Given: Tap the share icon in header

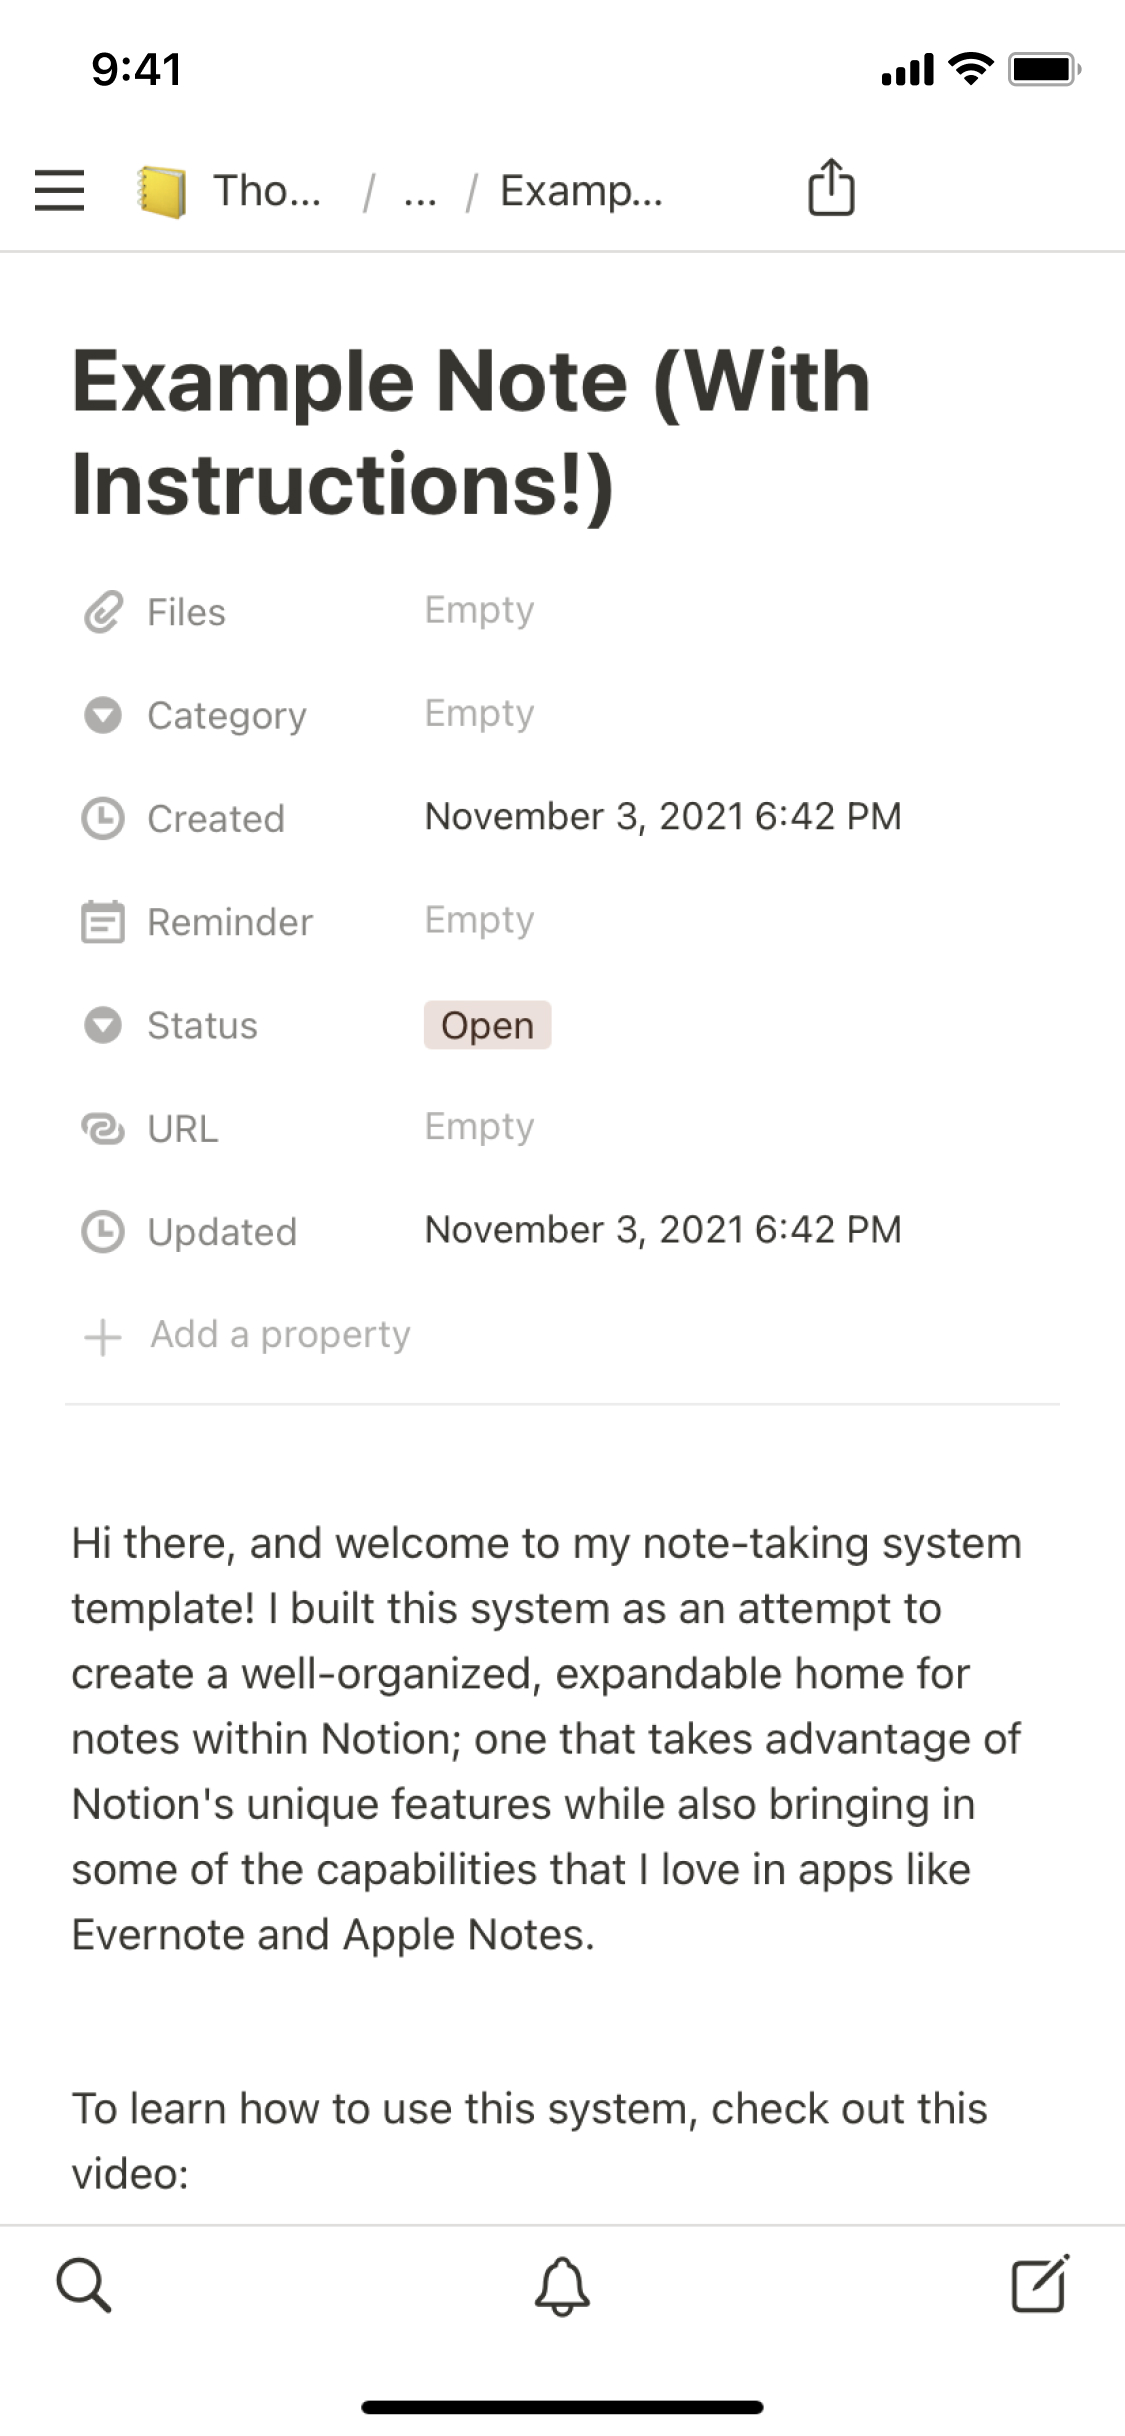Looking at the screenshot, I should coord(830,187).
